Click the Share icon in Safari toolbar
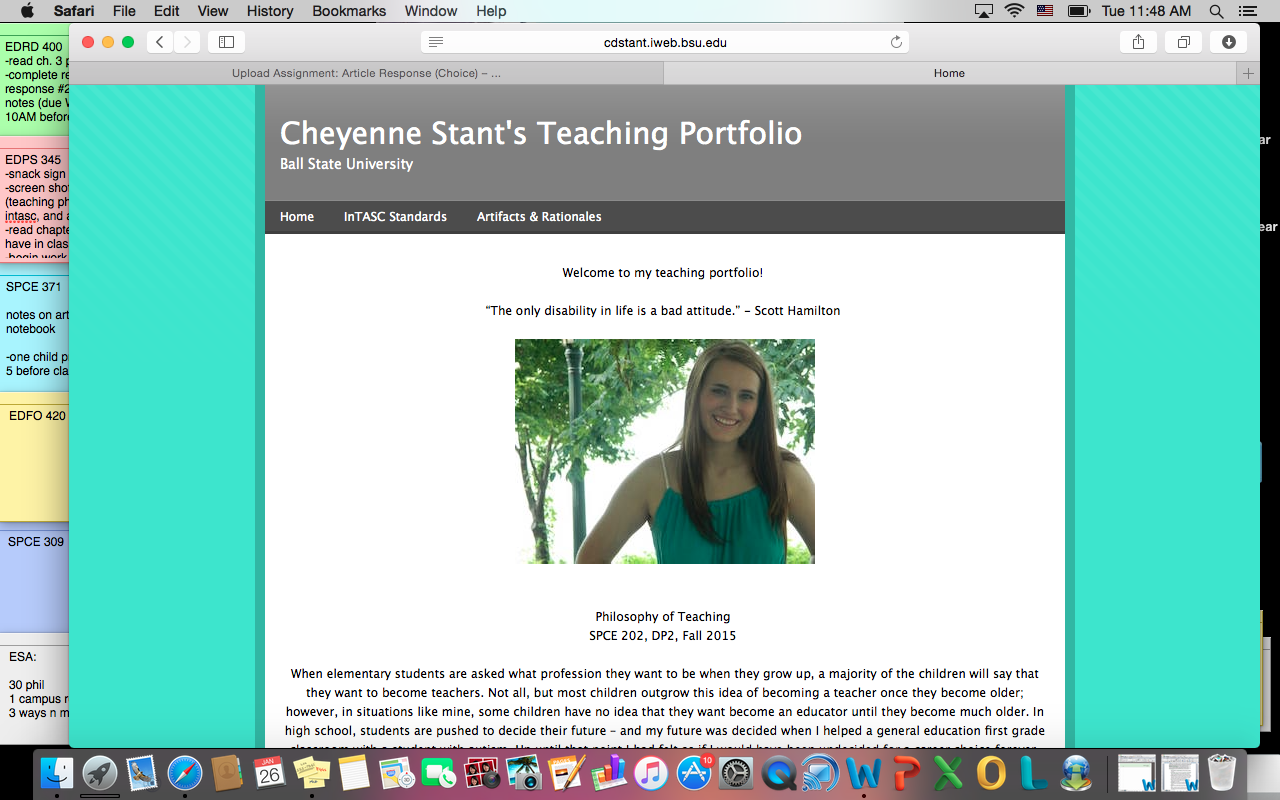Screen dimensions: 1280x800 [1138, 42]
